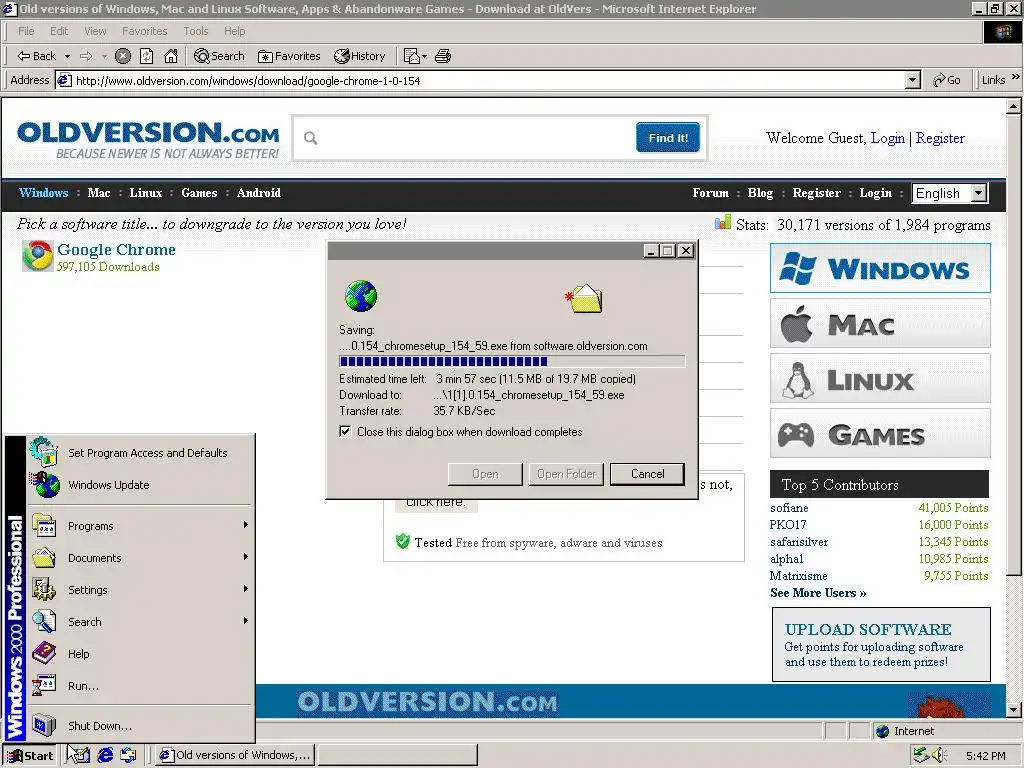Click the Go button beside address bar
Screen dimensions: 1024x768
[x=947, y=80]
